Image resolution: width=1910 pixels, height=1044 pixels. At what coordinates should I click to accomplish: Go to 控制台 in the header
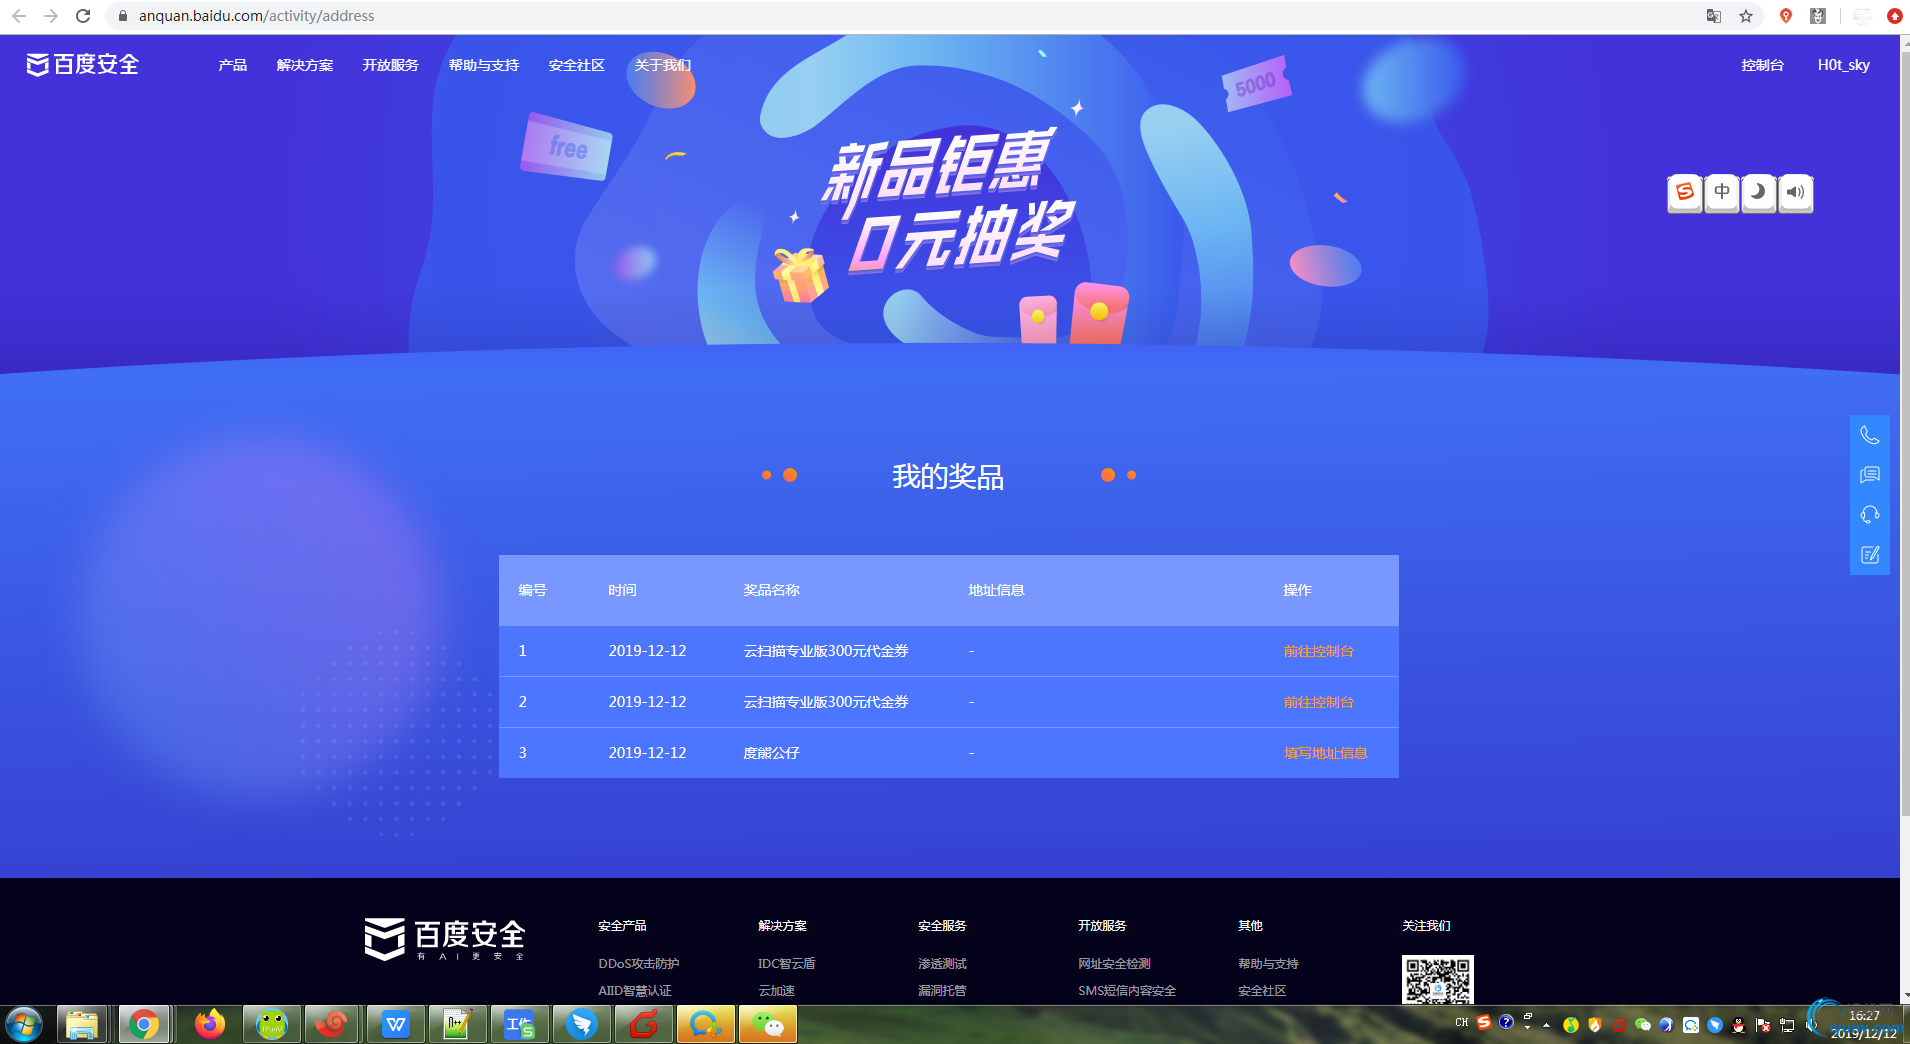[x=1763, y=65]
